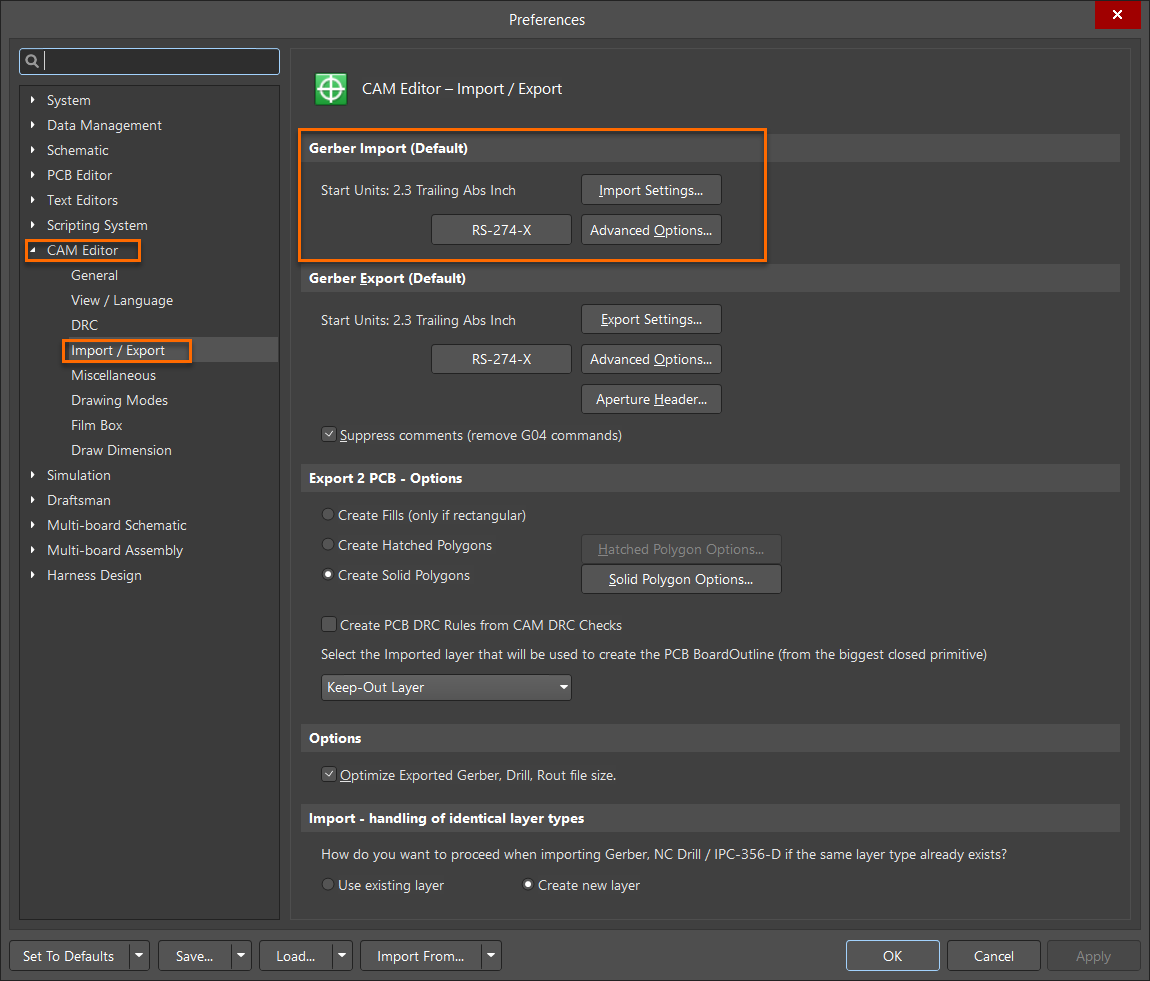Open Draw Dimension preferences page
This screenshot has height=981, width=1150.
point(121,450)
